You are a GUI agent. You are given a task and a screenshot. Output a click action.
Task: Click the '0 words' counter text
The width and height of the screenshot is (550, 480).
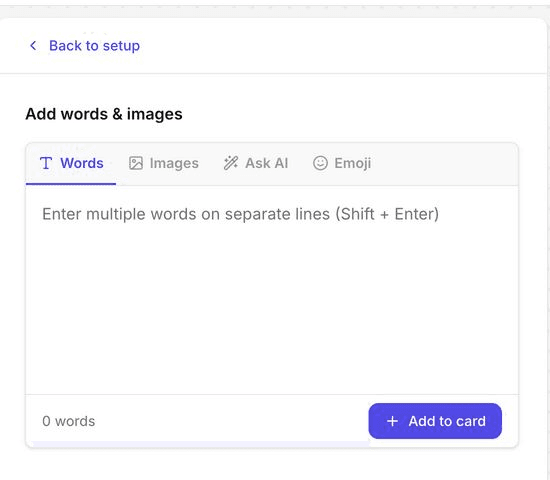tap(69, 421)
